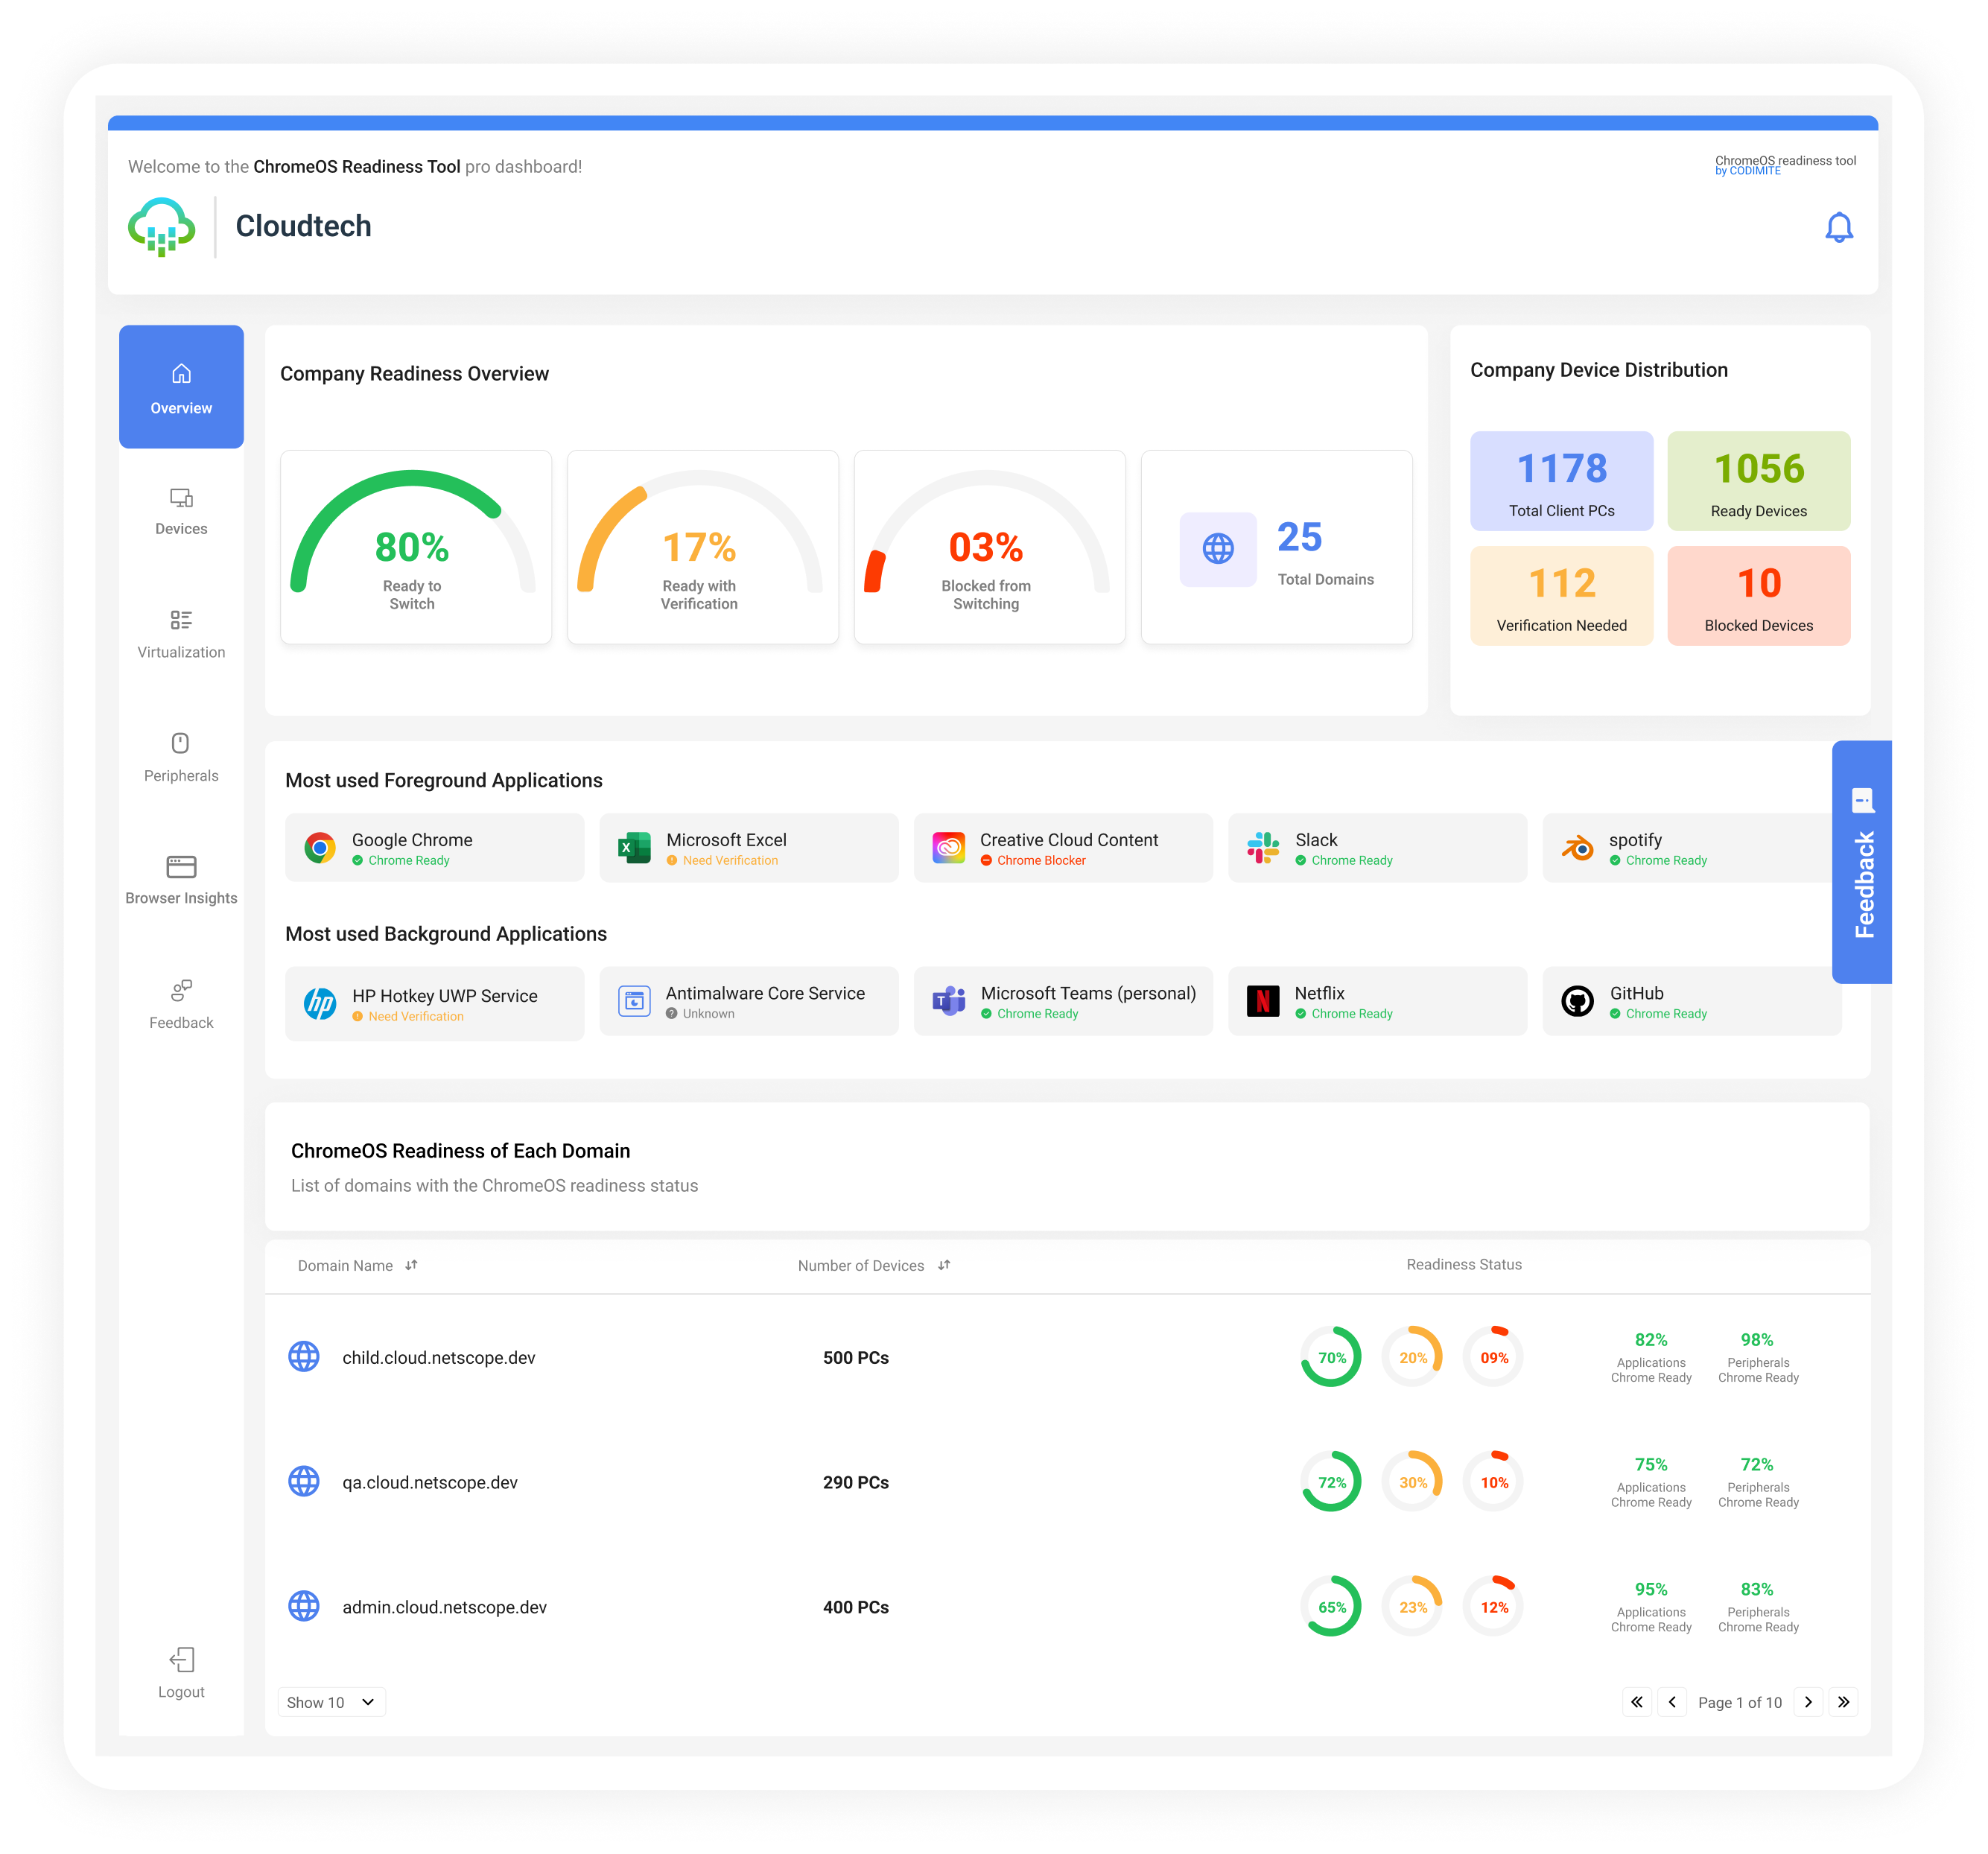
Task: Go to the next page of domains
Action: 1808,1702
